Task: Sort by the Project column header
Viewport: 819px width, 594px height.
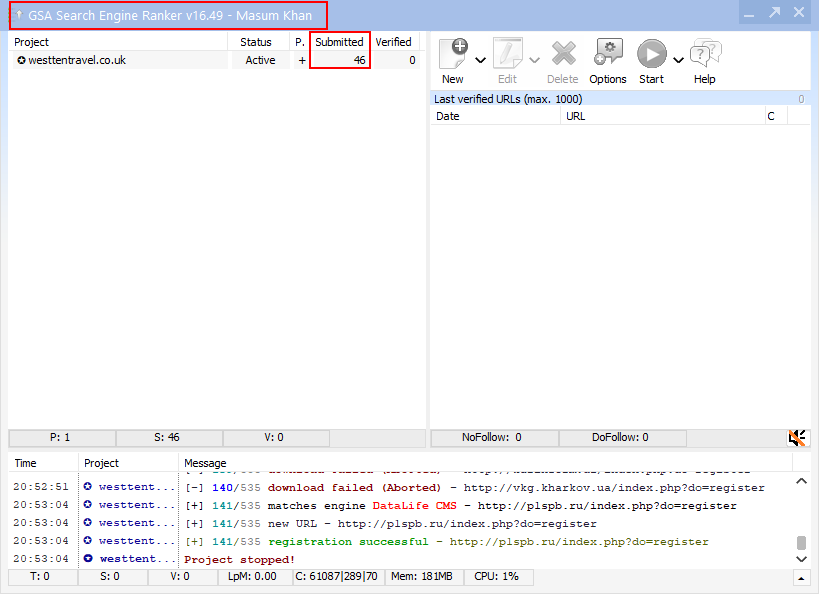Action: pyautogui.click(x=119, y=42)
